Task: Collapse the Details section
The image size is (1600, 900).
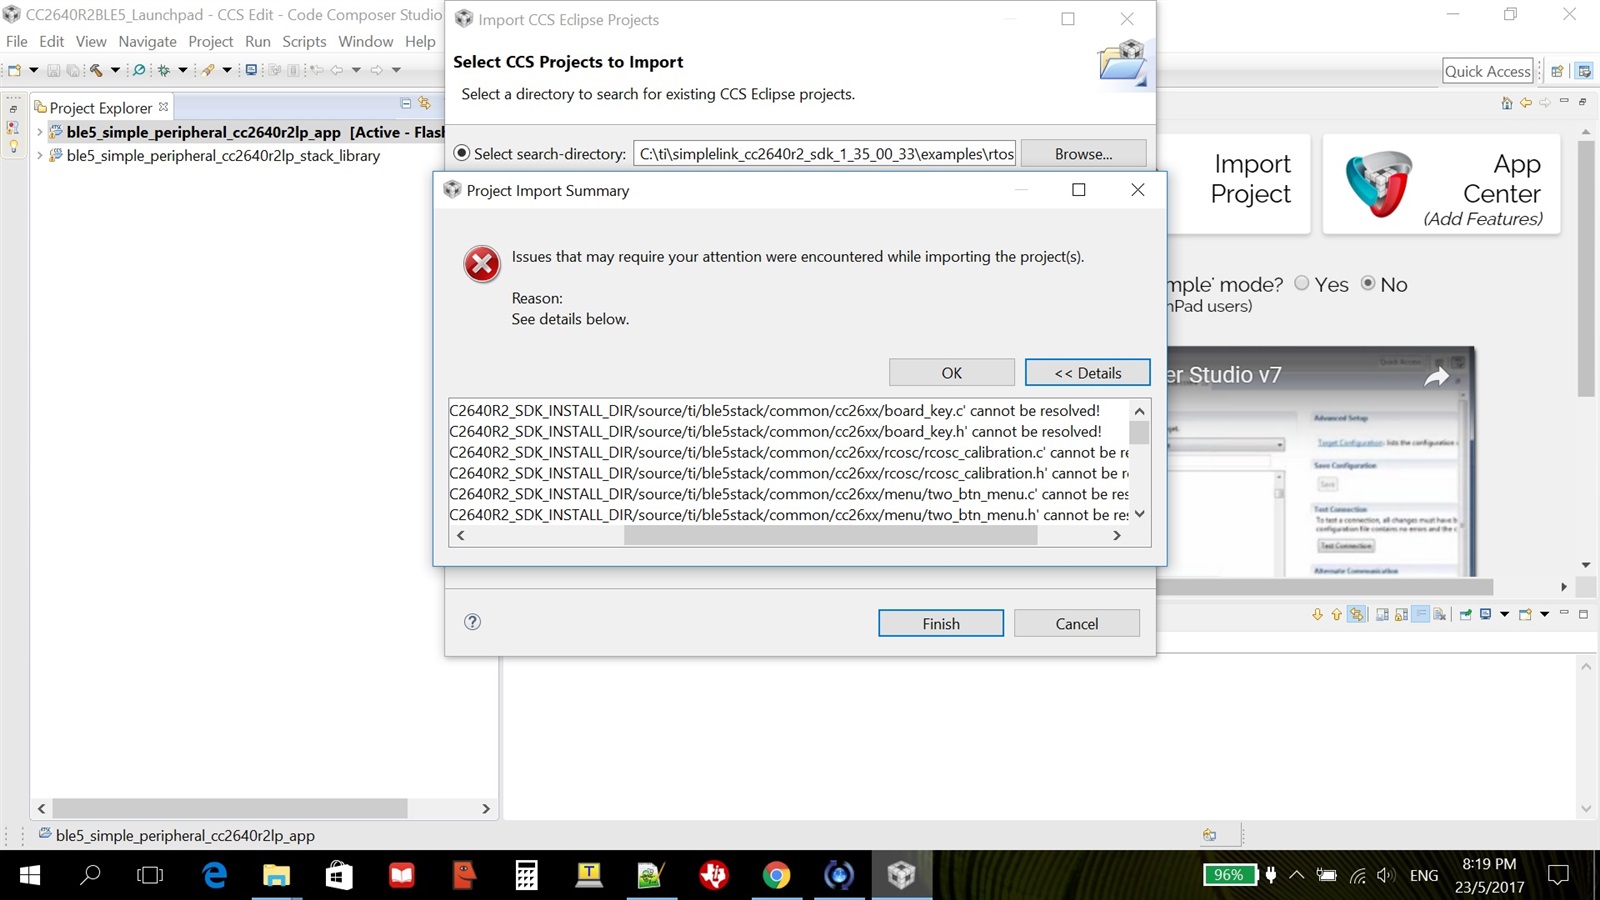Action: 1087,372
